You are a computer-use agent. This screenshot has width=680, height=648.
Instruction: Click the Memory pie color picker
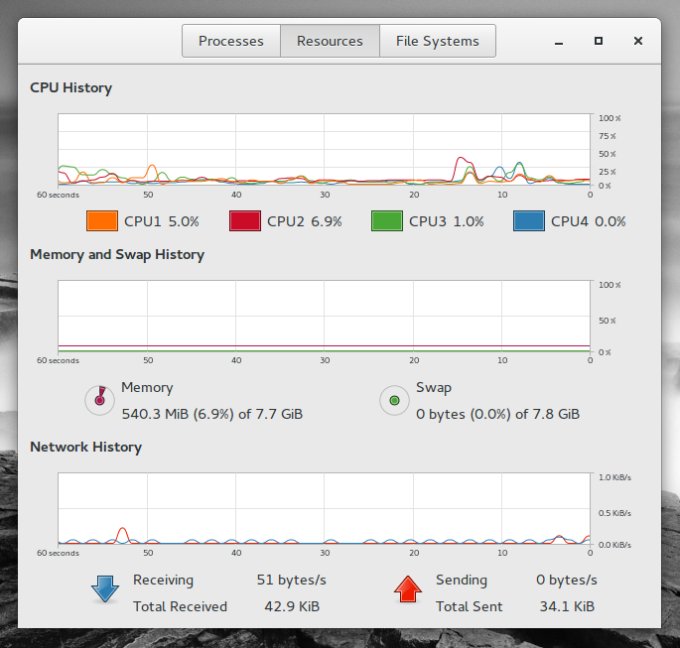click(x=100, y=400)
